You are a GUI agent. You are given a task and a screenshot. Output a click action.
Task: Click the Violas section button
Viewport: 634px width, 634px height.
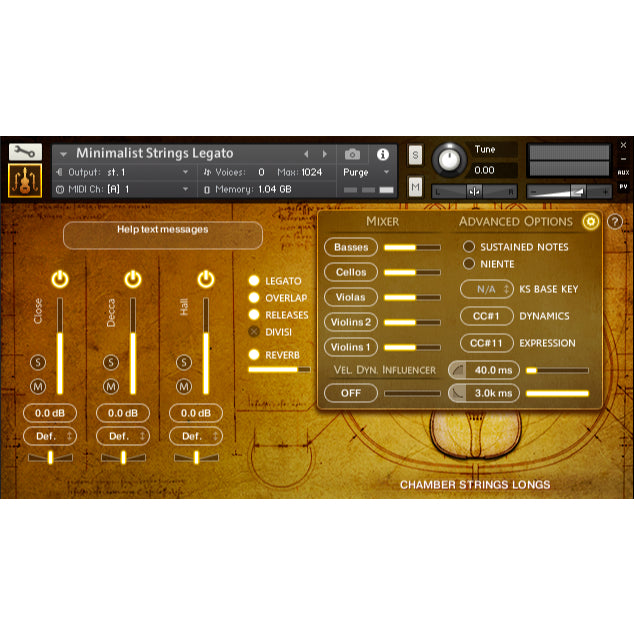coord(351,297)
